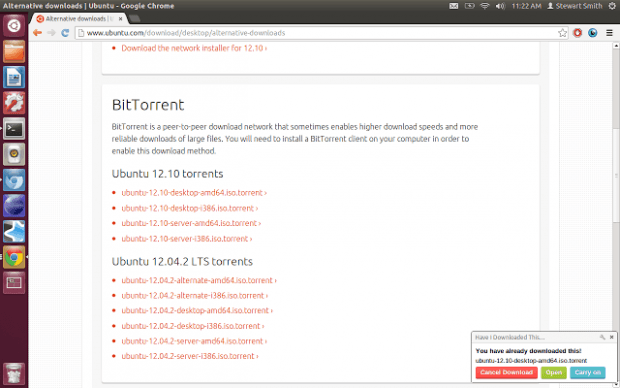620x388 pixels.
Task: Open the Stewart Smith user menu
Action: [575, 6]
